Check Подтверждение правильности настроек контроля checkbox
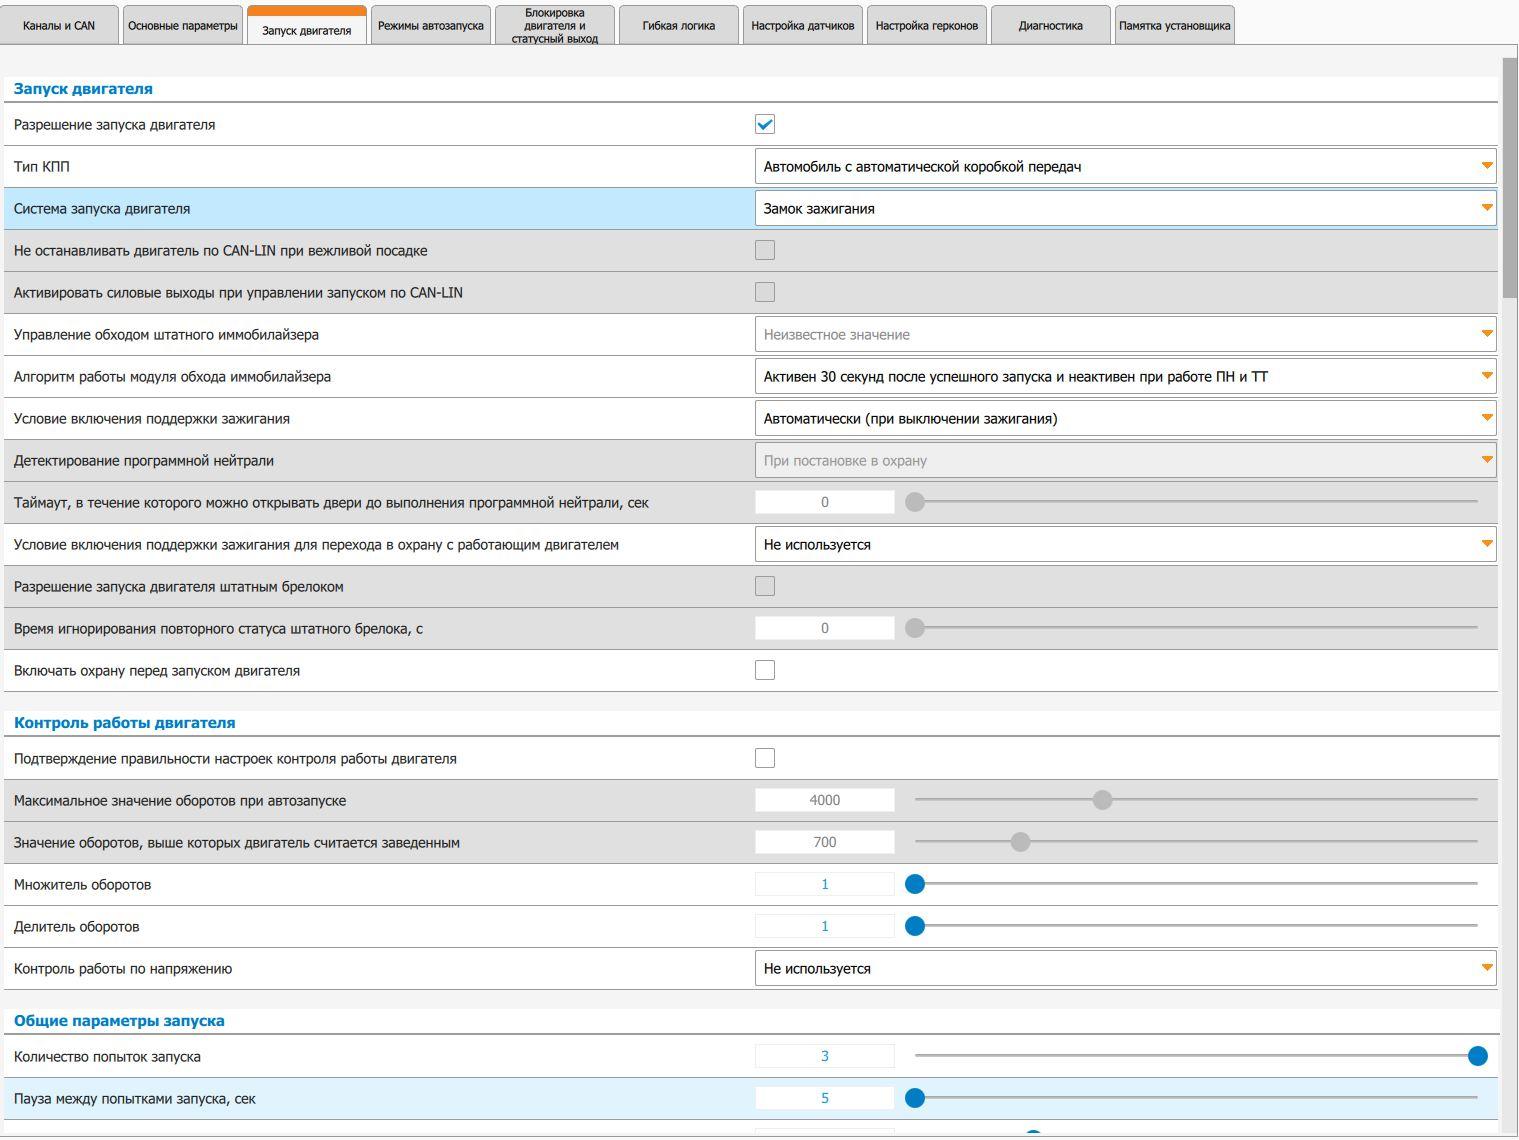 765,758
